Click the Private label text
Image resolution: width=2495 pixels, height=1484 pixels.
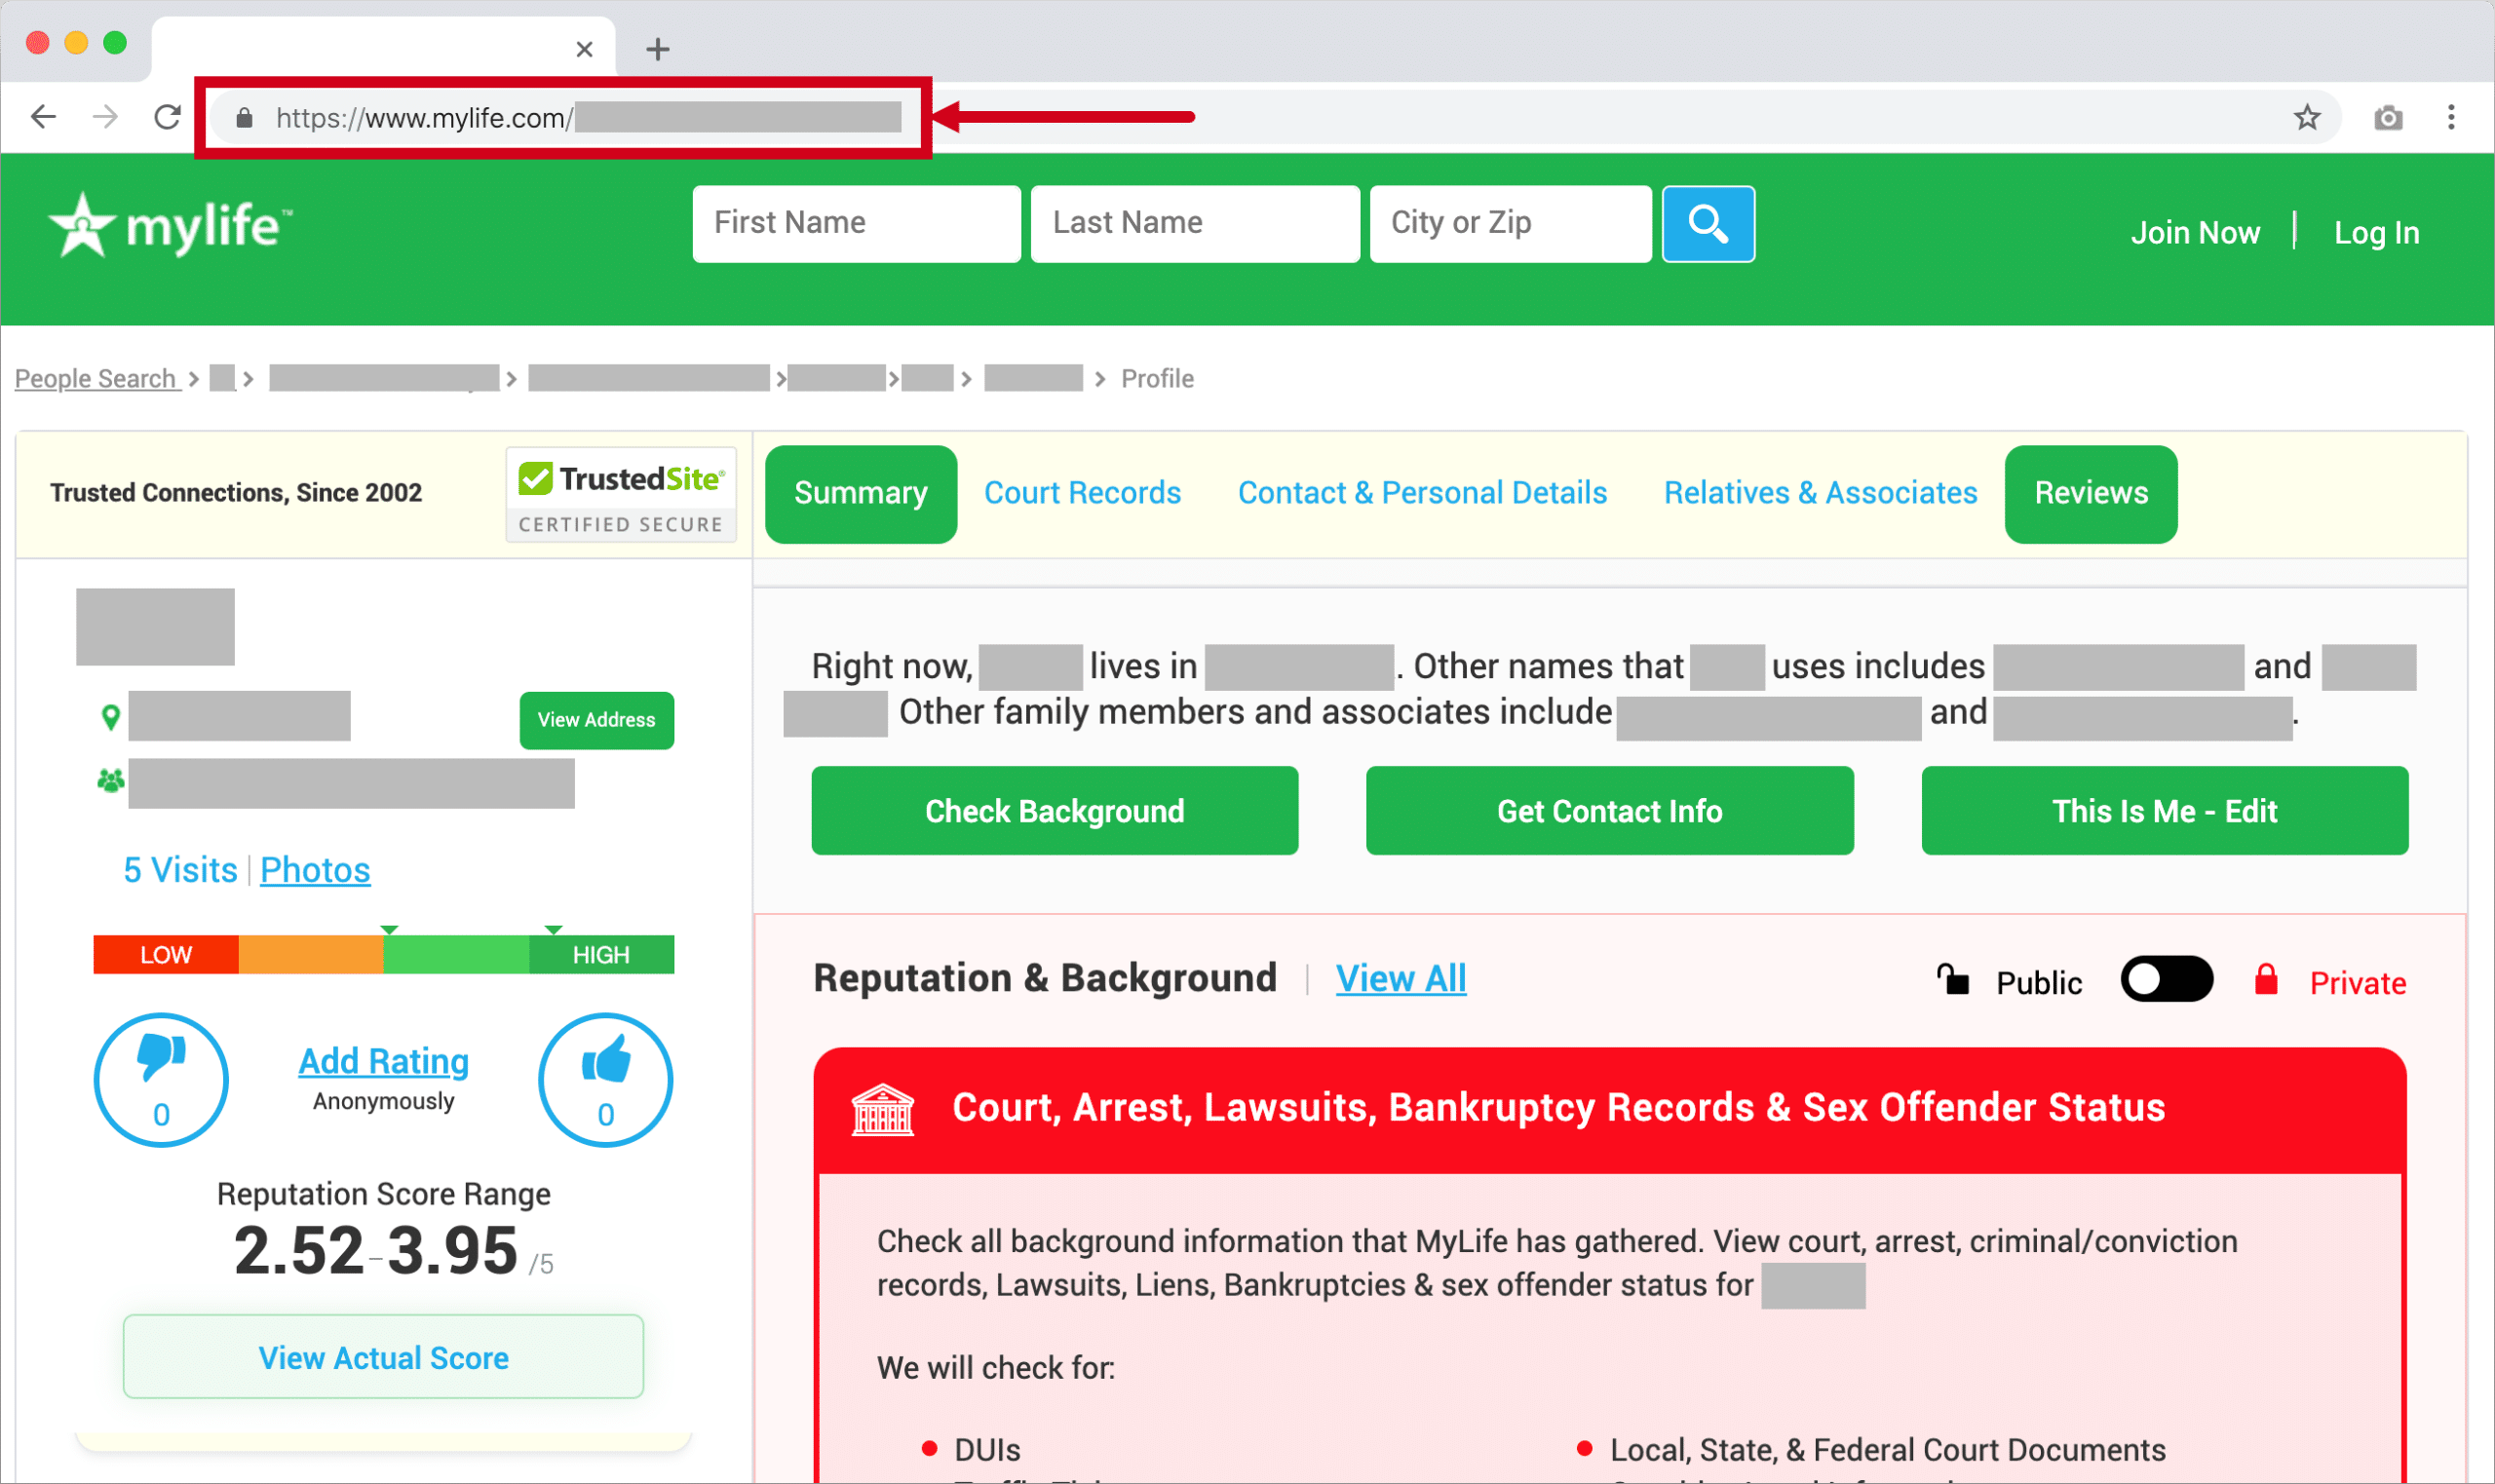coord(2357,983)
